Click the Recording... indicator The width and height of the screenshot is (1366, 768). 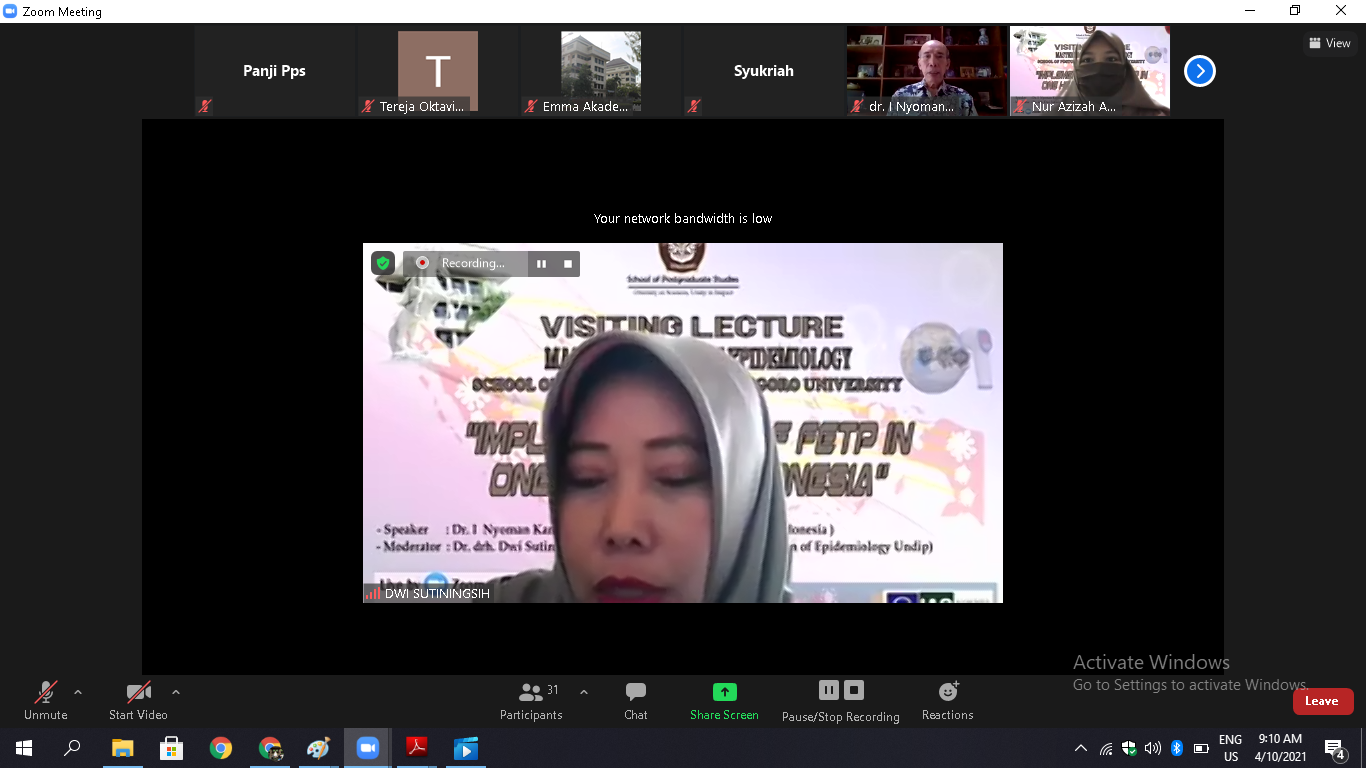click(x=463, y=263)
